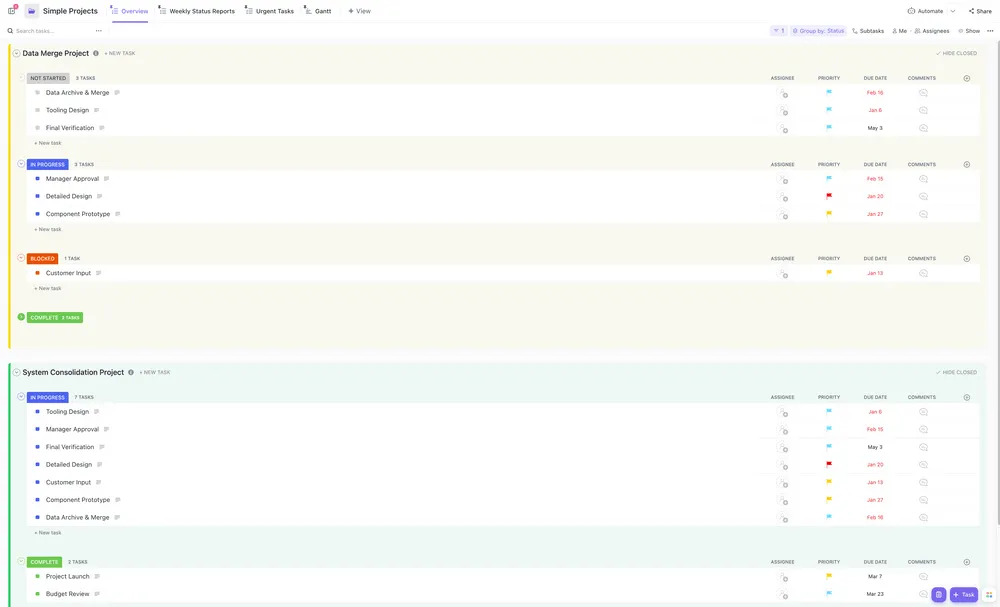This screenshot has width=1000, height=607.
Task: Click + NEW TASK beside System Consolidation Project
Action: pyautogui.click(x=155, y=372)
